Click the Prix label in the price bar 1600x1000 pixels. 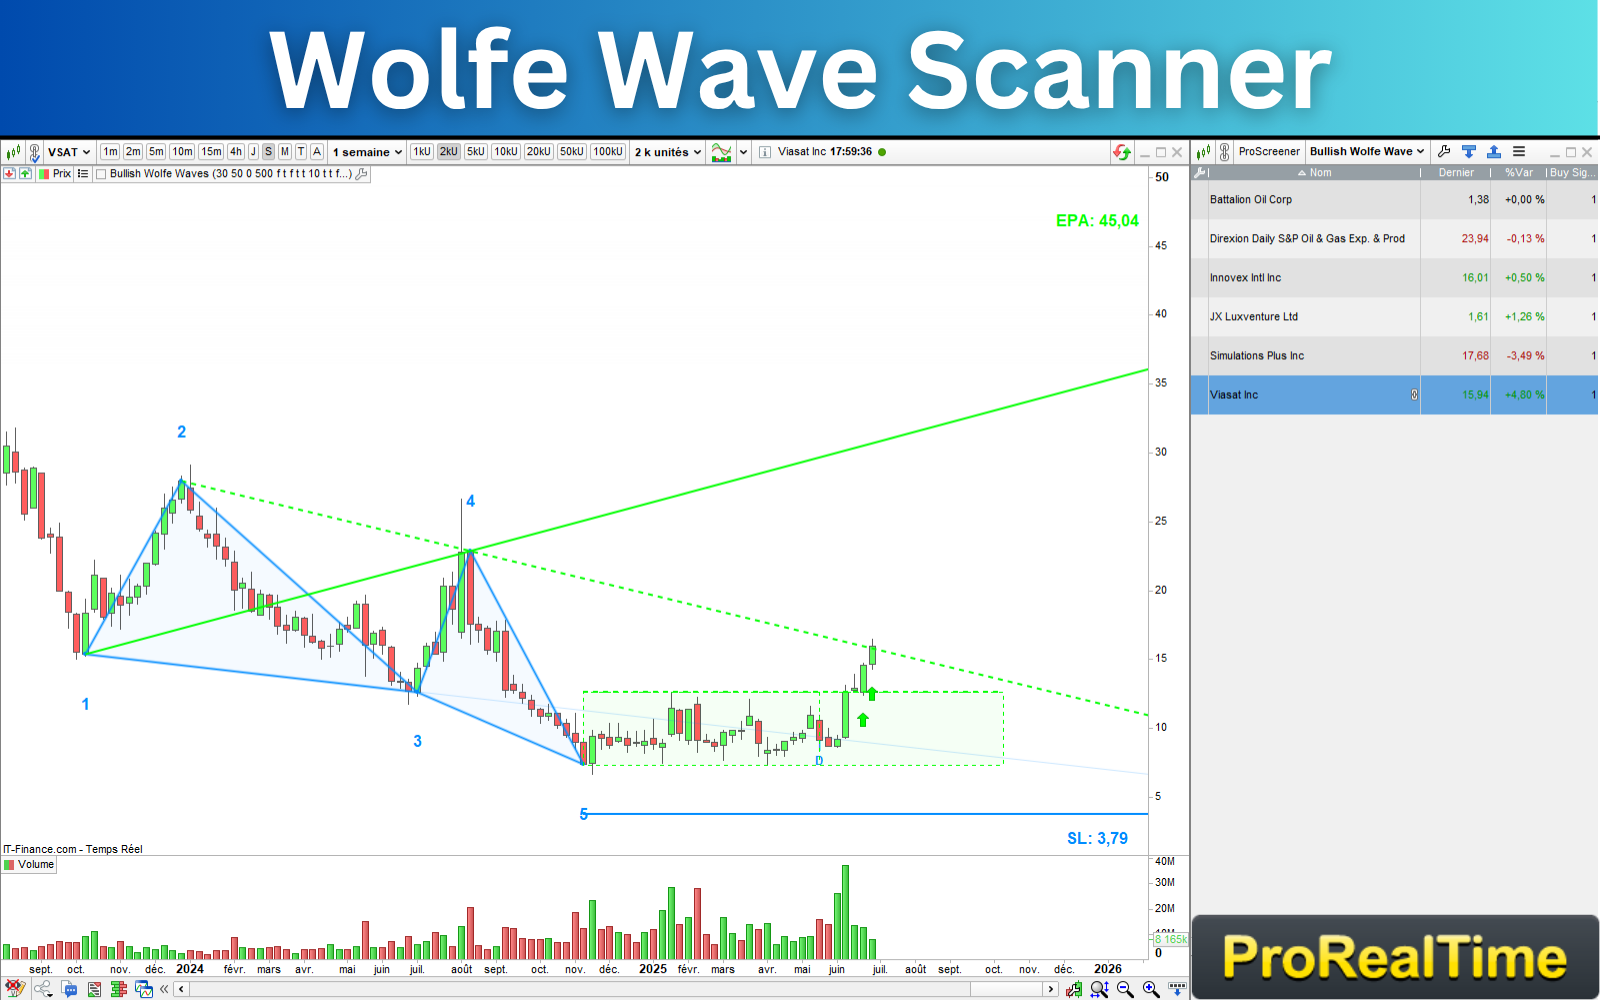62,174
